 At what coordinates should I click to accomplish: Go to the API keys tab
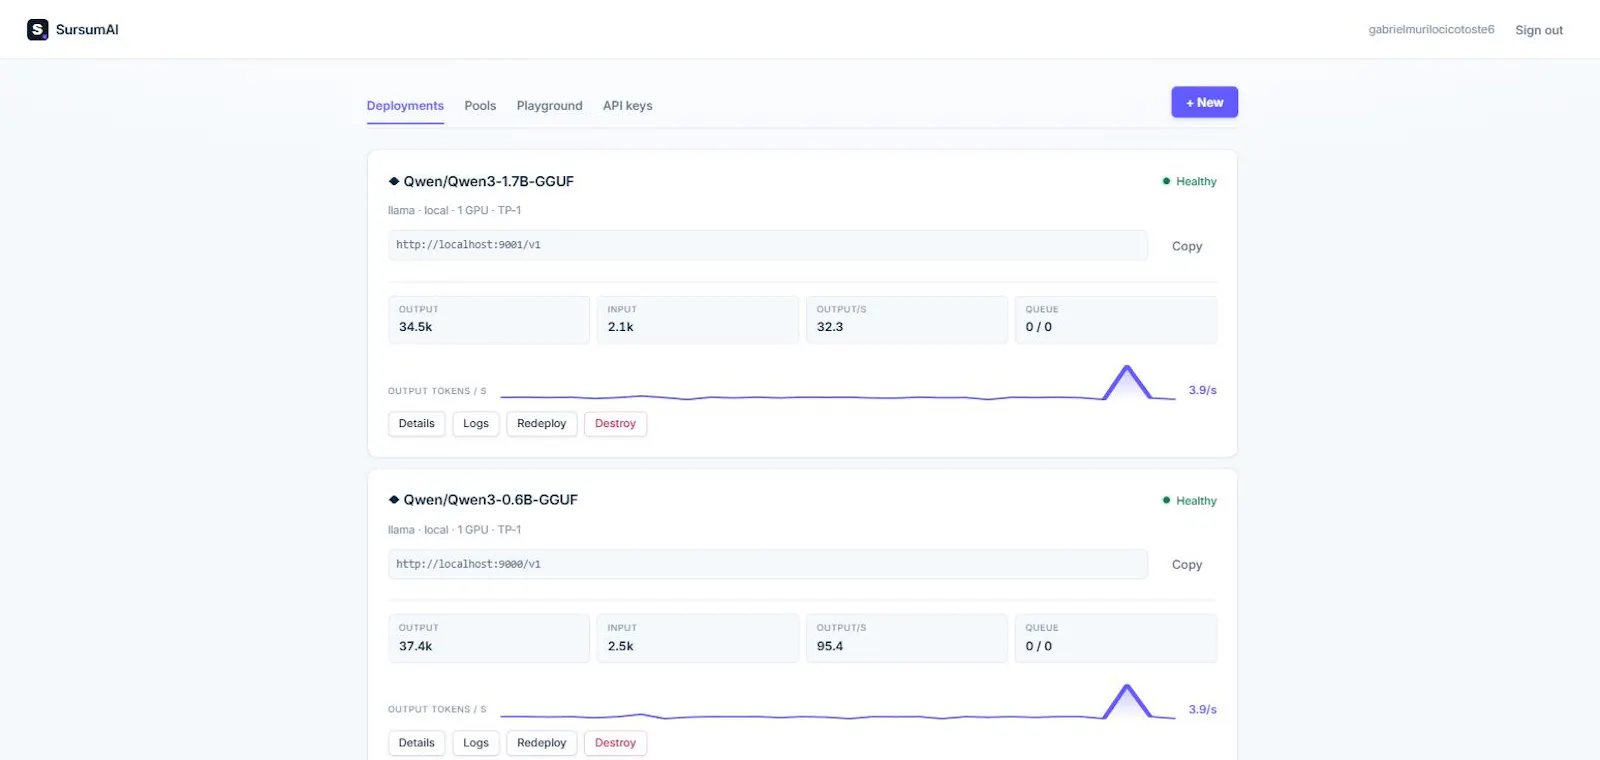click(x=627, y=106)
